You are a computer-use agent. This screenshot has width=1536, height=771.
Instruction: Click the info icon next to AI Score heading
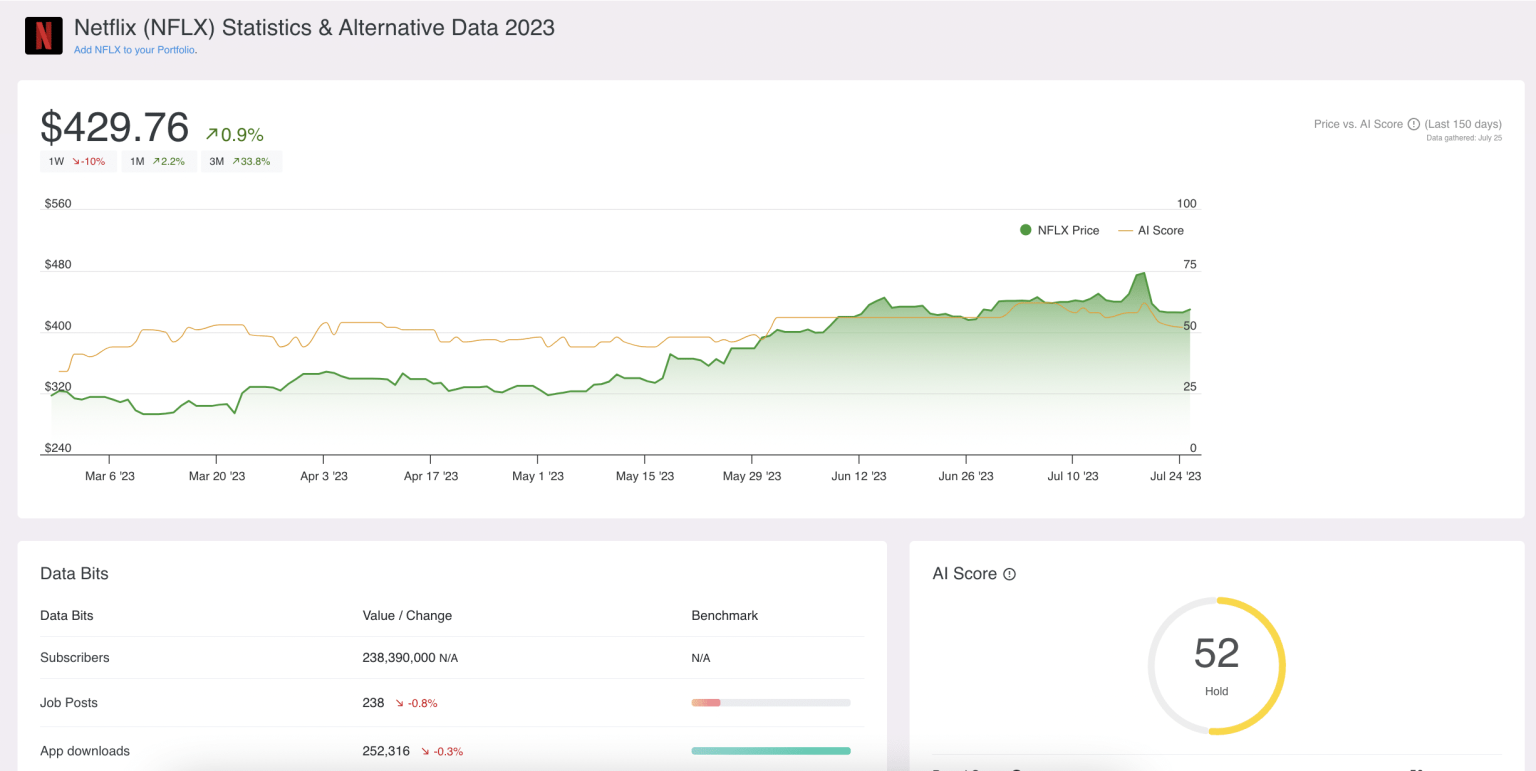(x=1009, y=574)
